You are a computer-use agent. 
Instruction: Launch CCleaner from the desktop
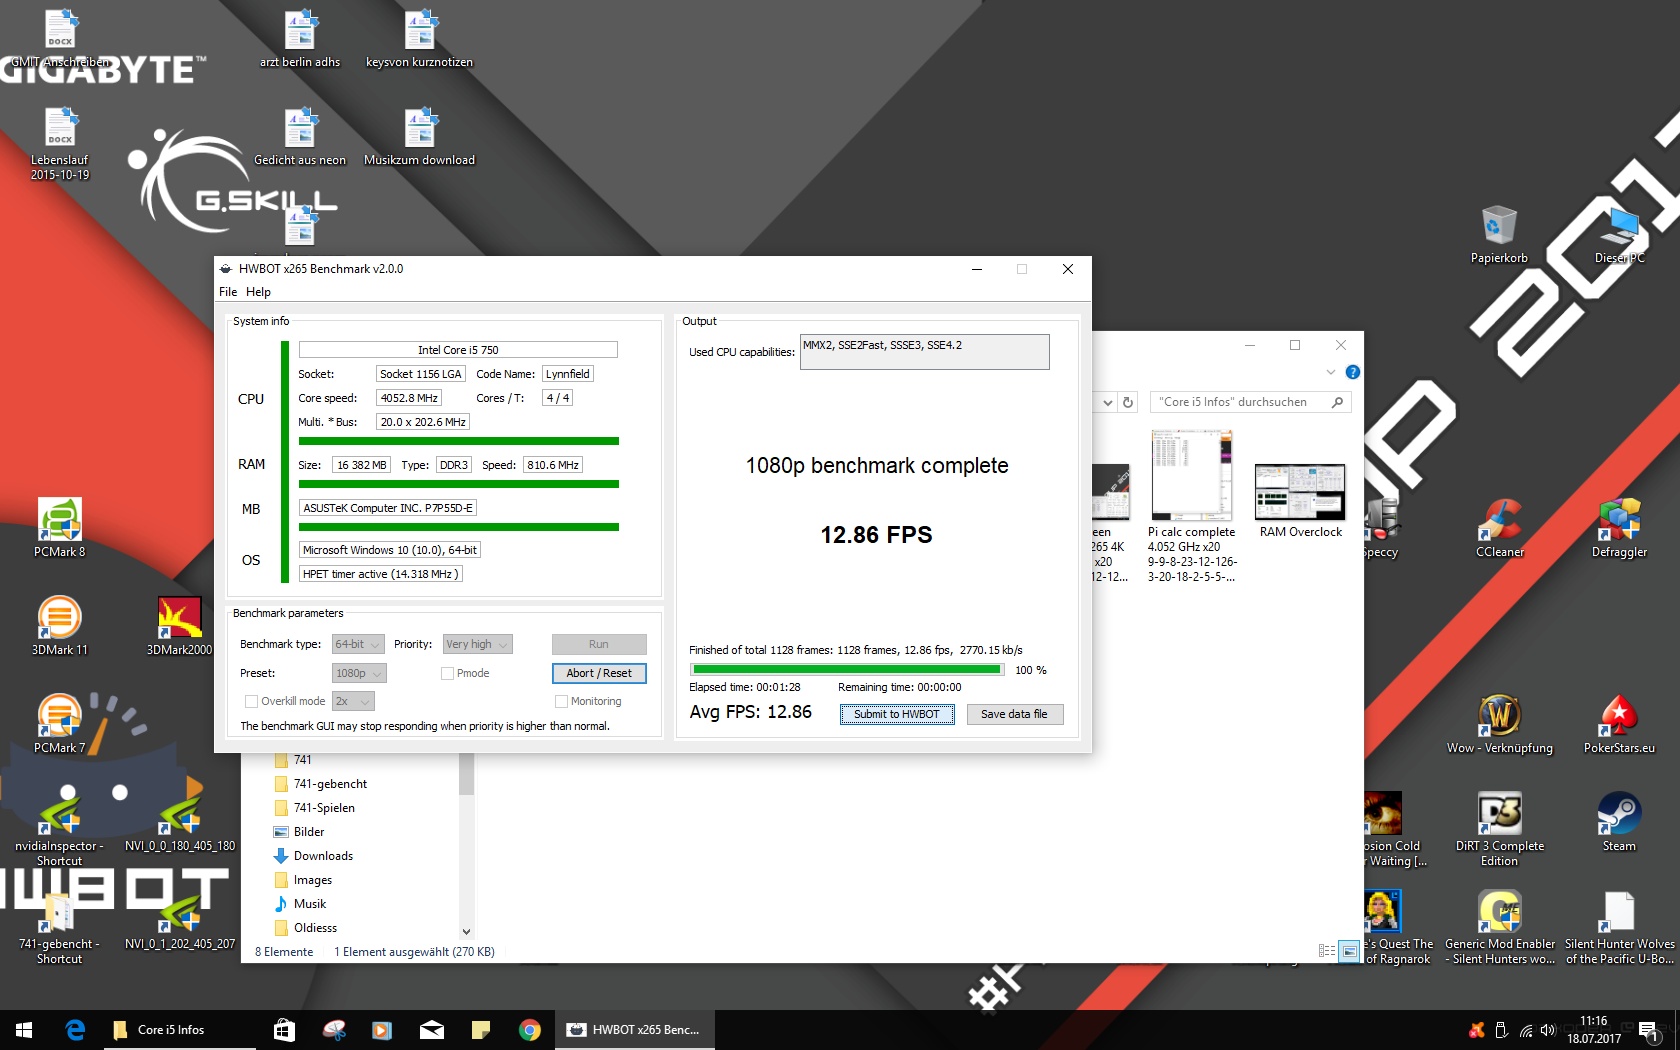tap(1499, 527)
